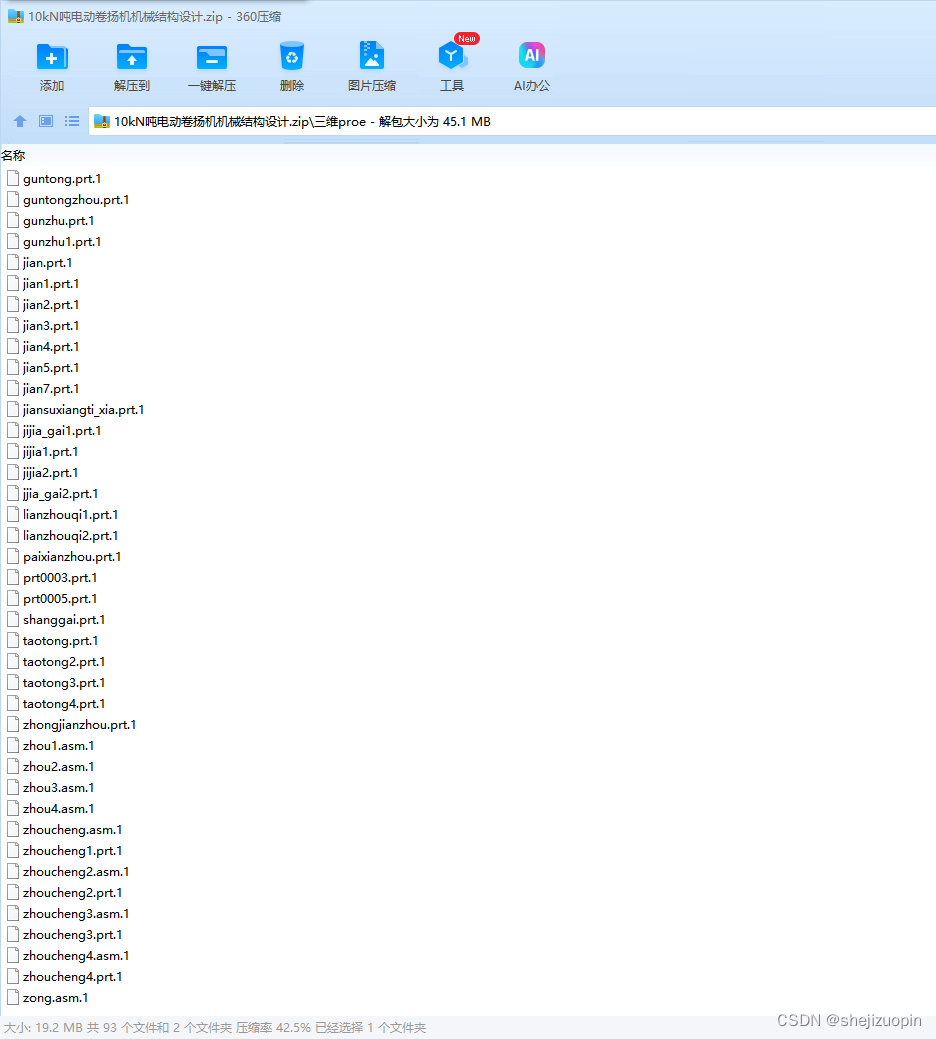Select file zhou2.asm.1

tap(51, 767)
